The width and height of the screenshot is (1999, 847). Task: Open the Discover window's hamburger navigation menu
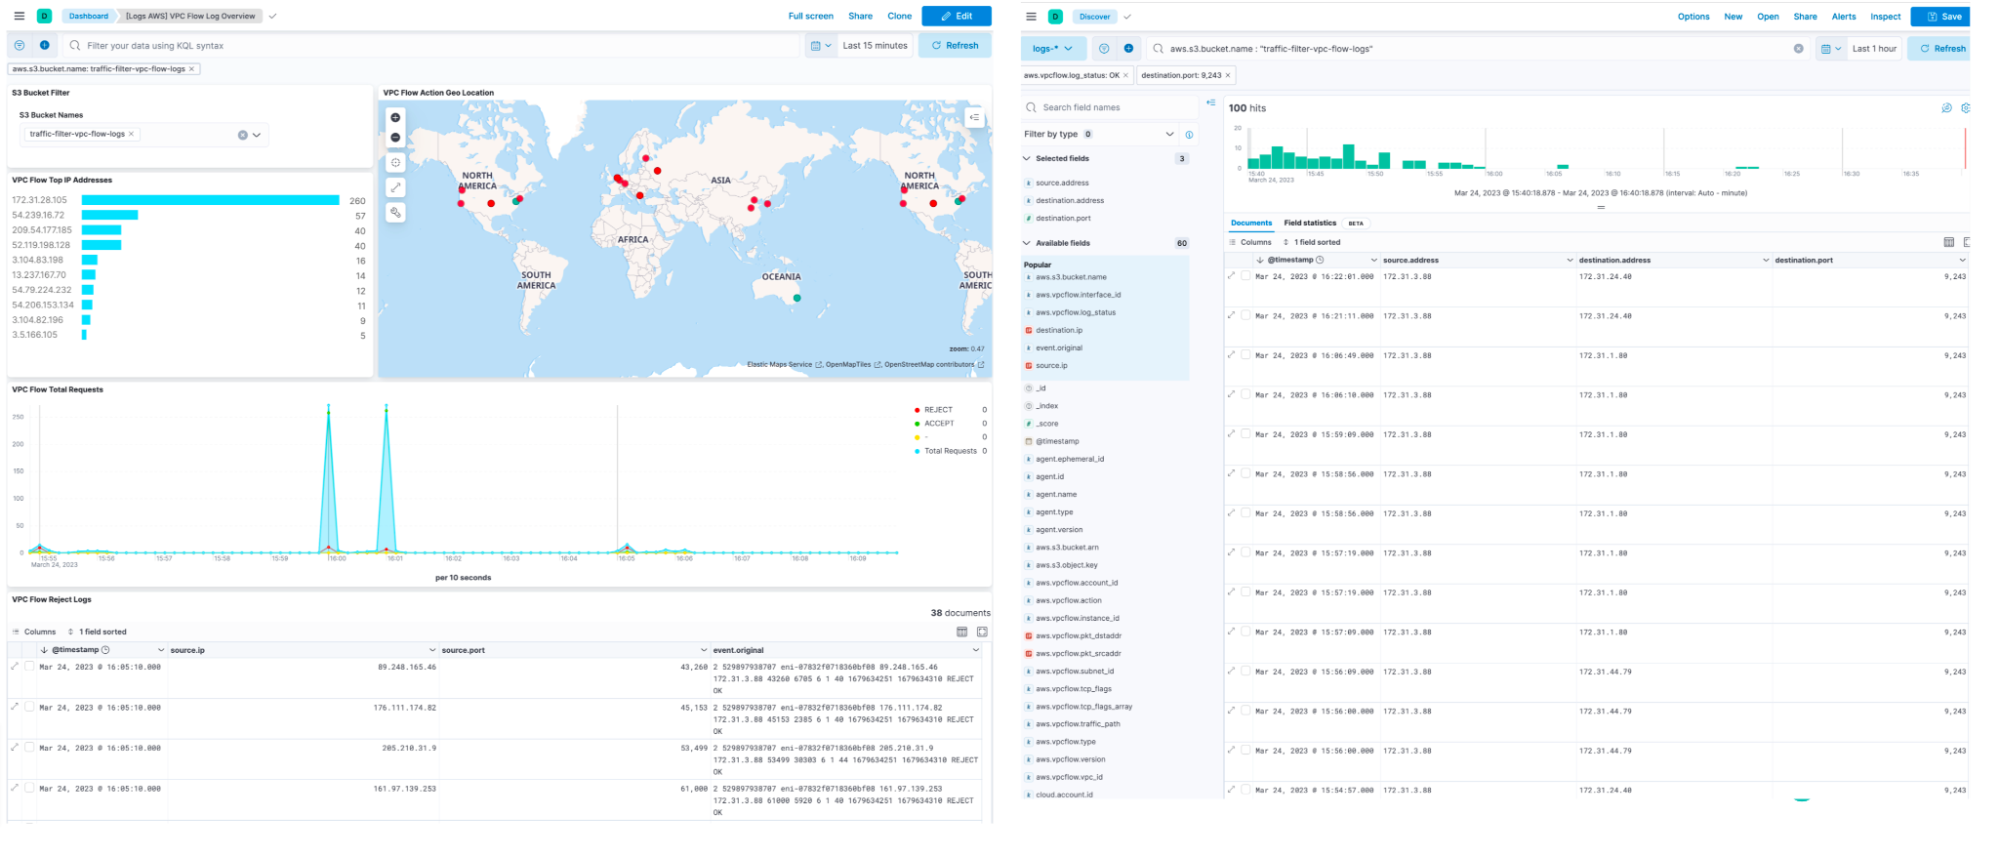pos(1031,17)
